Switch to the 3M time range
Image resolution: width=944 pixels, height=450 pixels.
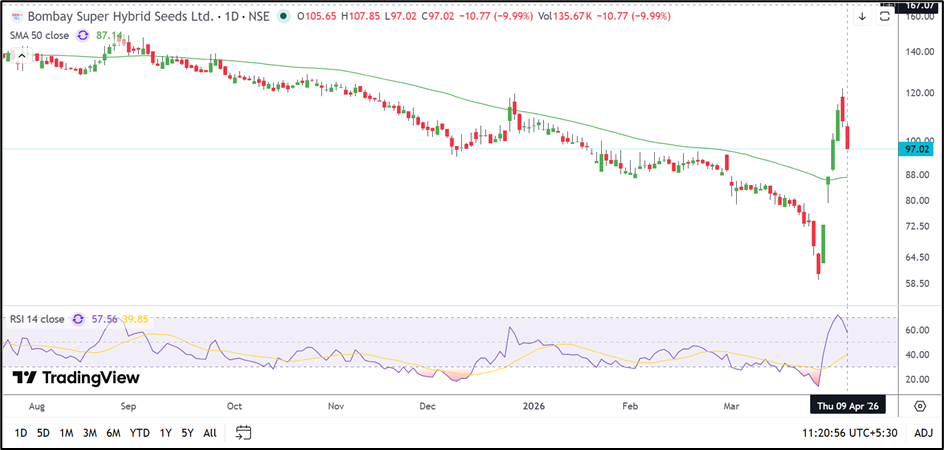pos(90,432)
